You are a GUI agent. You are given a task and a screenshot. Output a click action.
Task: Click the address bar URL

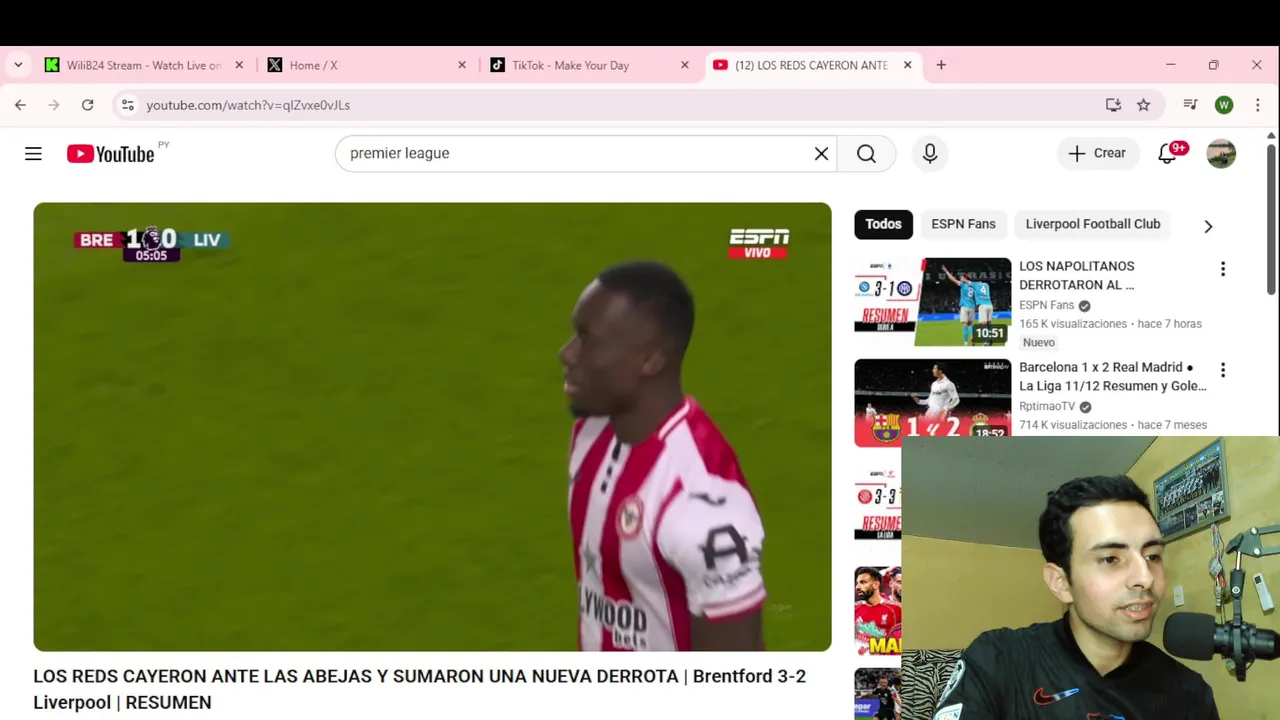pos(248,105)
